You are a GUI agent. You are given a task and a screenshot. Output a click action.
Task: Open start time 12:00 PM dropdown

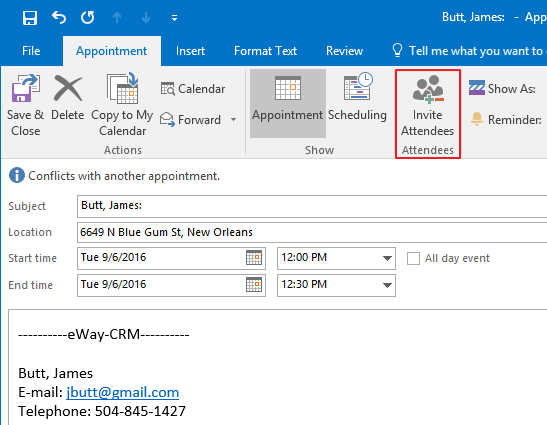[x=387, y=258]
